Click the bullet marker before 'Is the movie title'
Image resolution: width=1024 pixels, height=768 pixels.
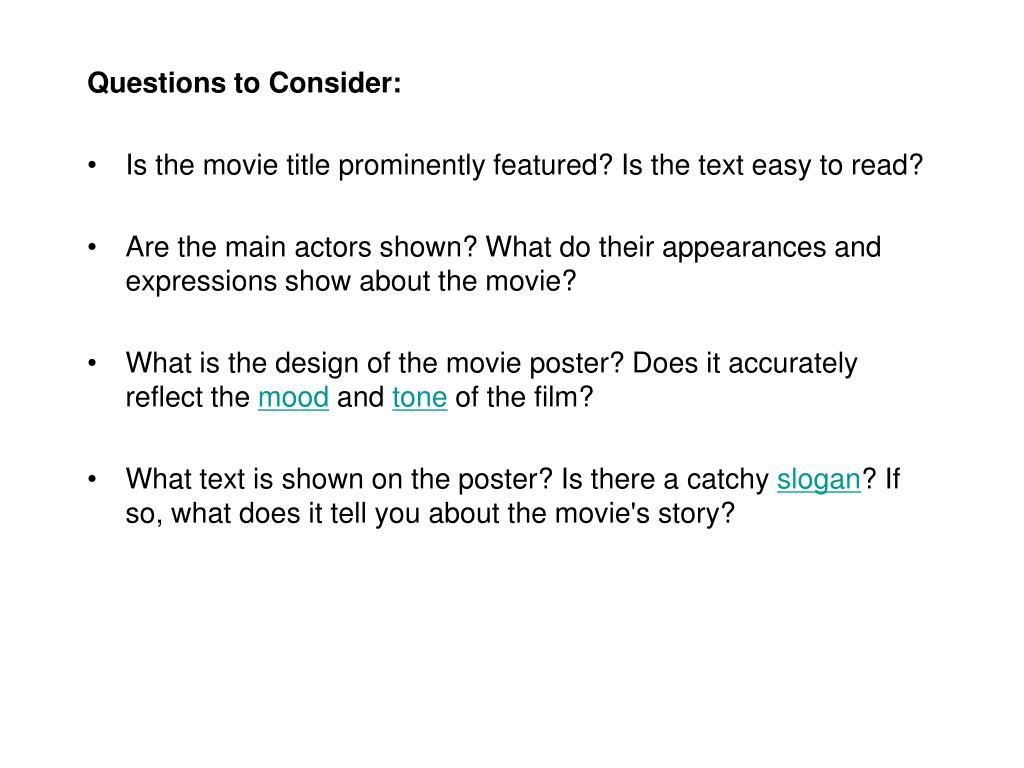click(92, 165)
